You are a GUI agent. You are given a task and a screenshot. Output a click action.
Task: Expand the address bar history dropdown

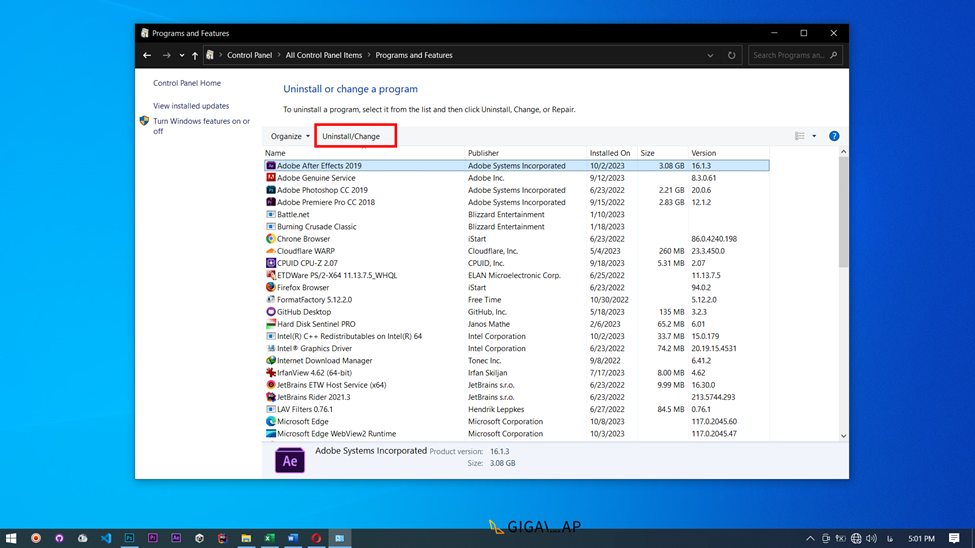[x=710, y=55]
